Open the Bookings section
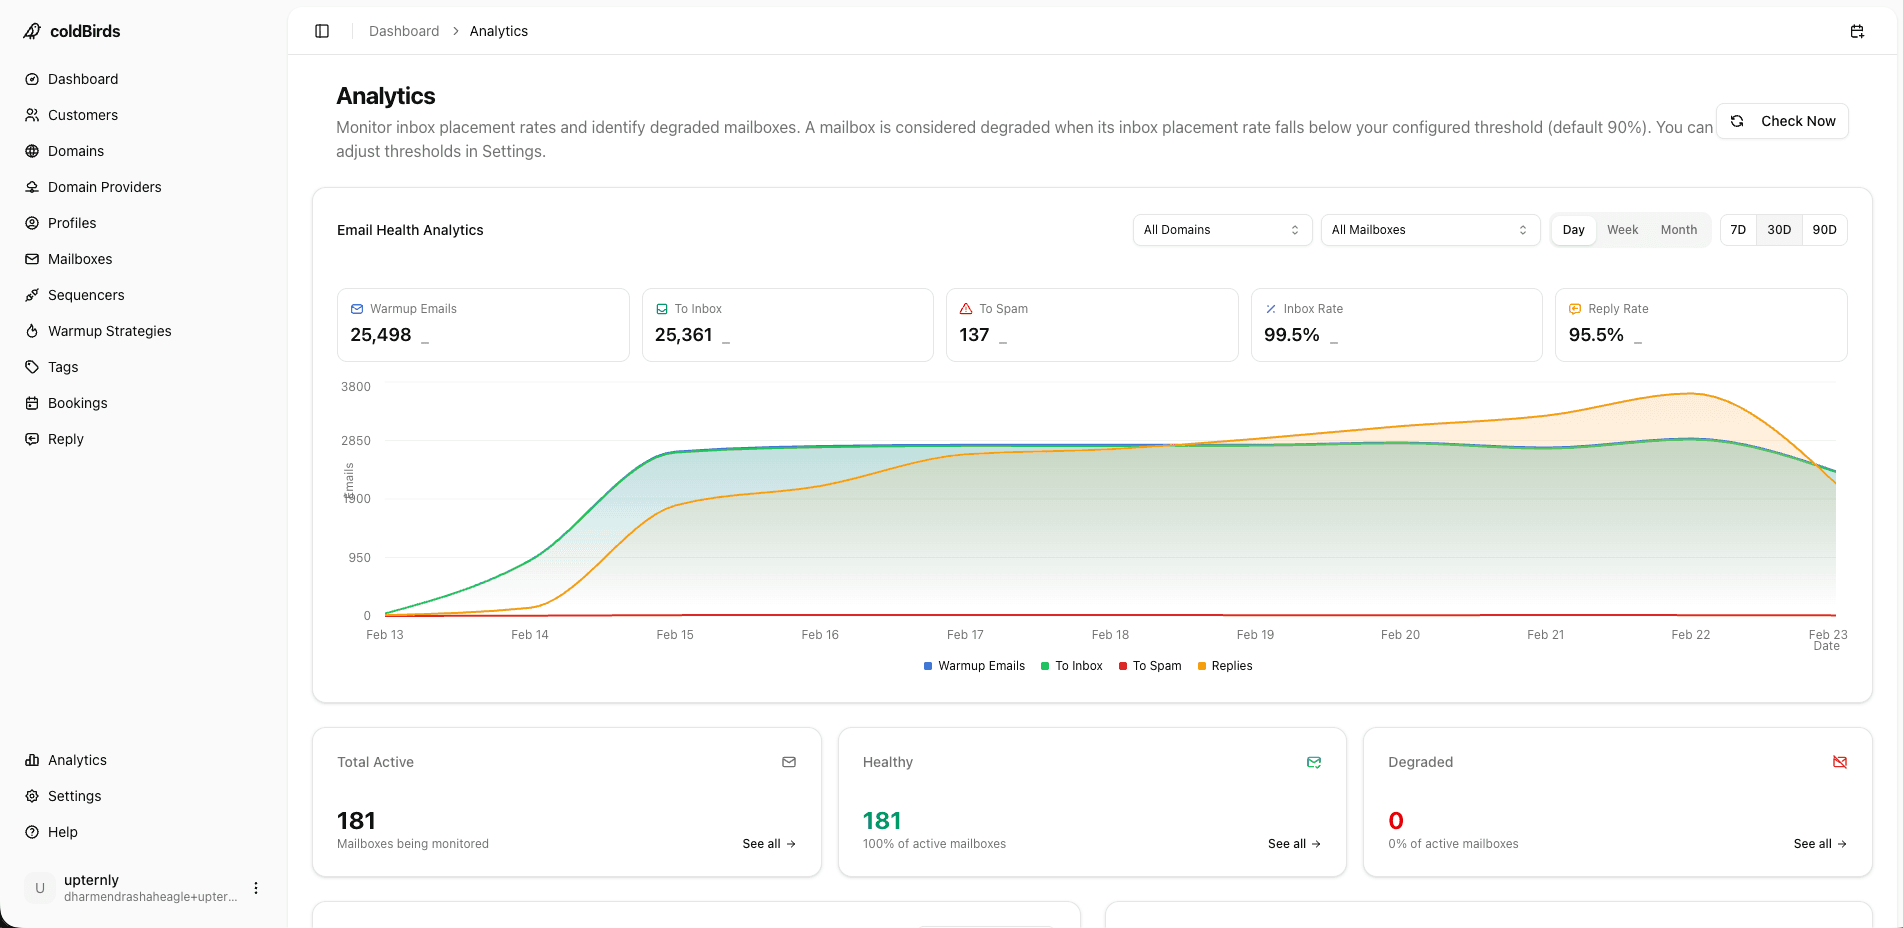The image size is (1903, 928). coord(77,403)
